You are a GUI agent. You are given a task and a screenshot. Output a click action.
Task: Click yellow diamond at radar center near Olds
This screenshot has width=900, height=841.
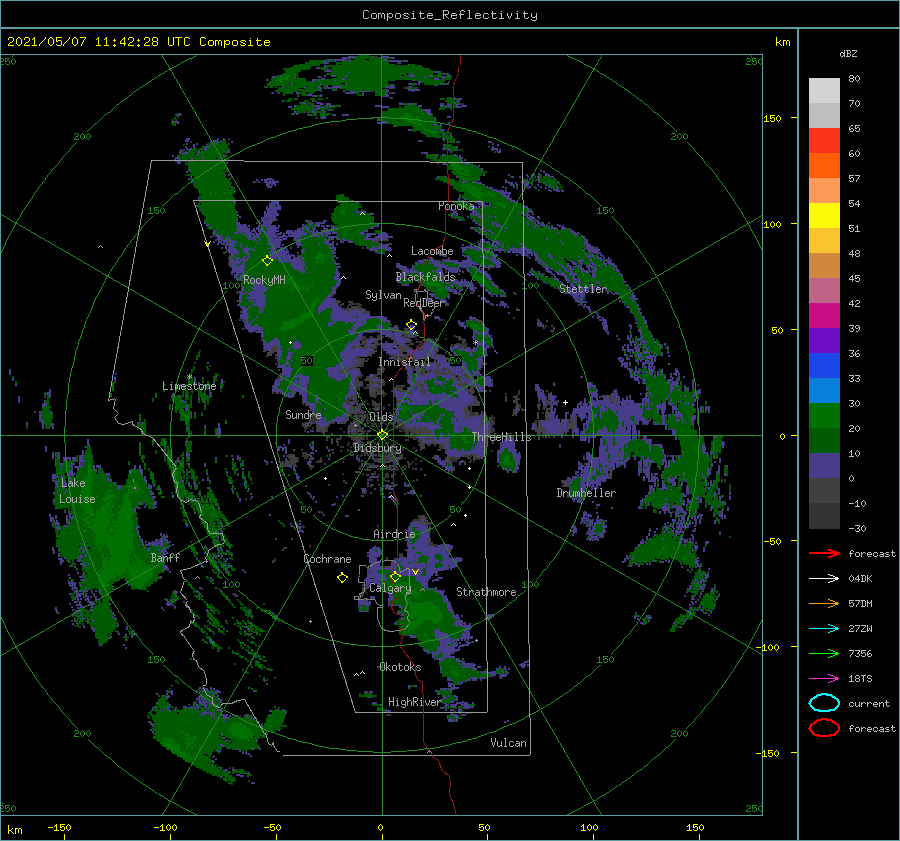click(382, 435)
